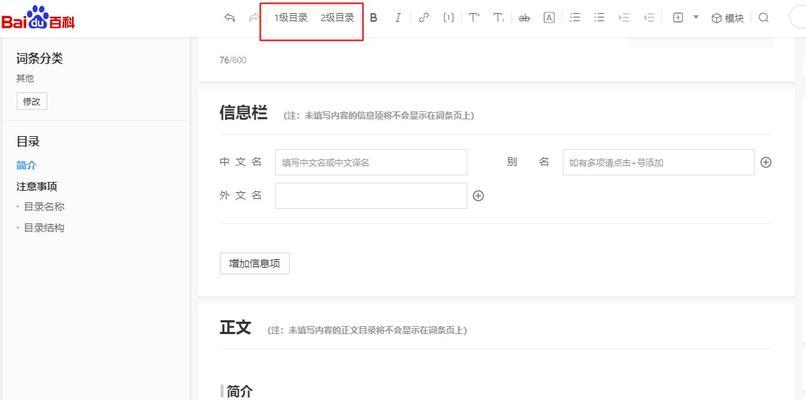Image resolution: width=806 pixels, height=400 pixels.
Task: Click the 外文名 input field
Action: click(x=371, y=196)
